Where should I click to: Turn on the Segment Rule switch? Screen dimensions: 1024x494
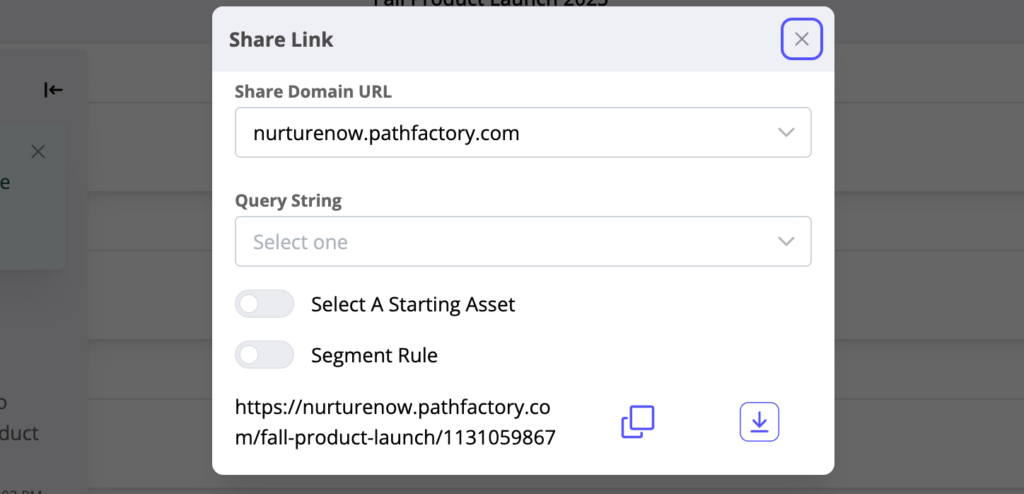pos(264,355)
